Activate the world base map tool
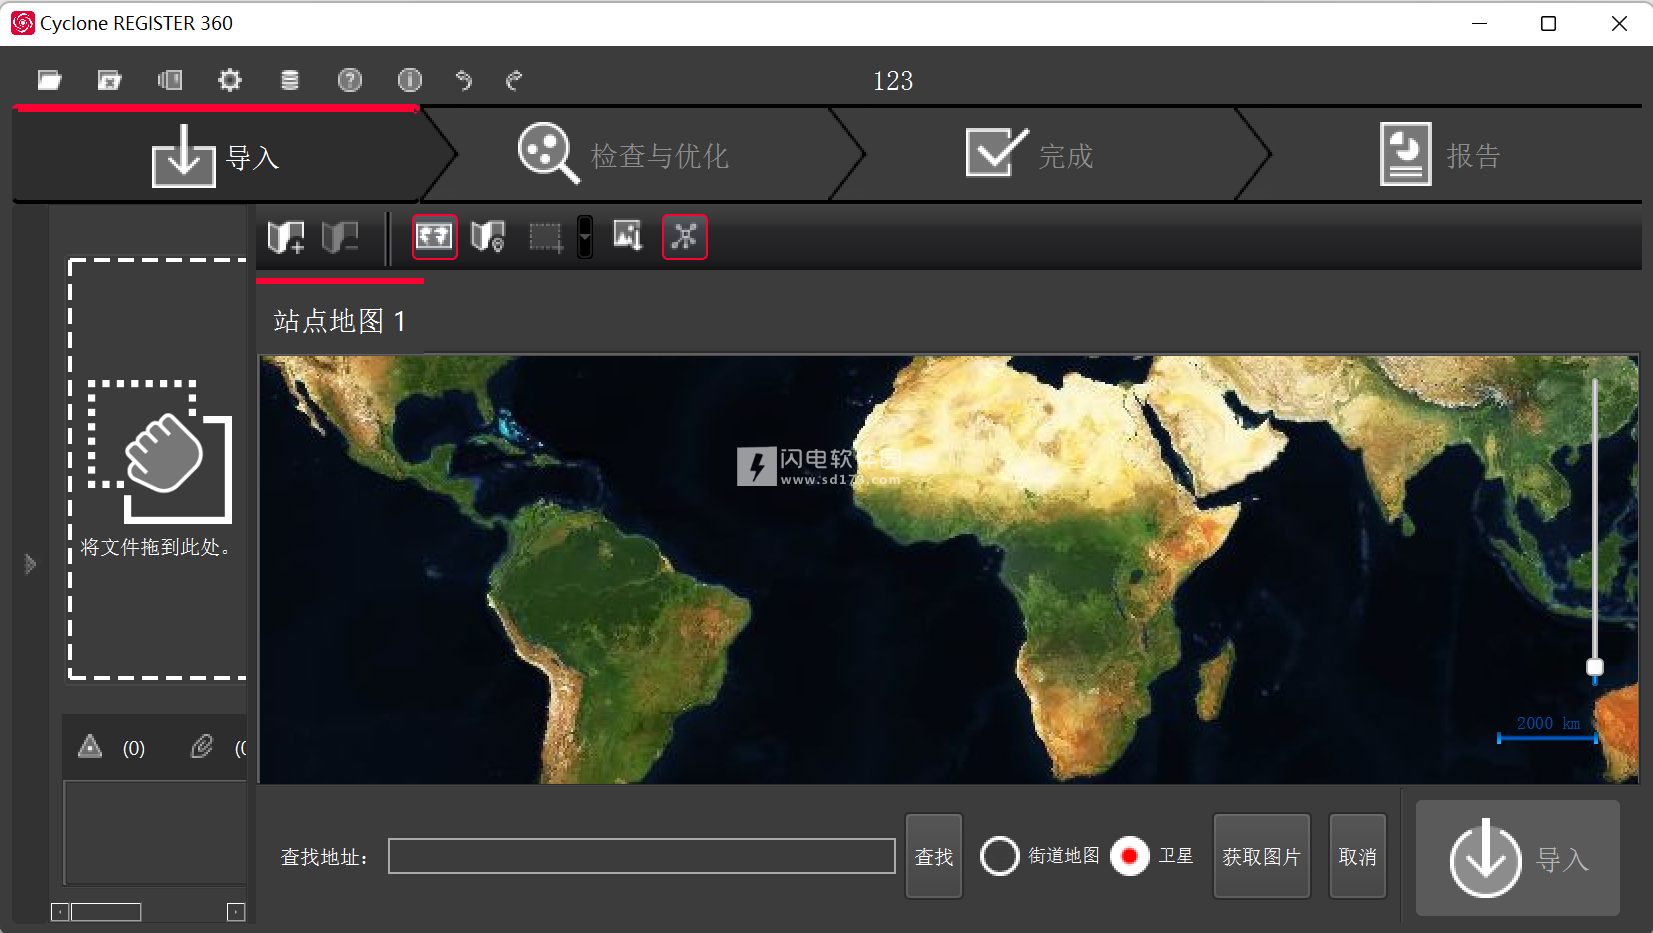Screen dimensions: 1653x933 [x=435, y=237]
